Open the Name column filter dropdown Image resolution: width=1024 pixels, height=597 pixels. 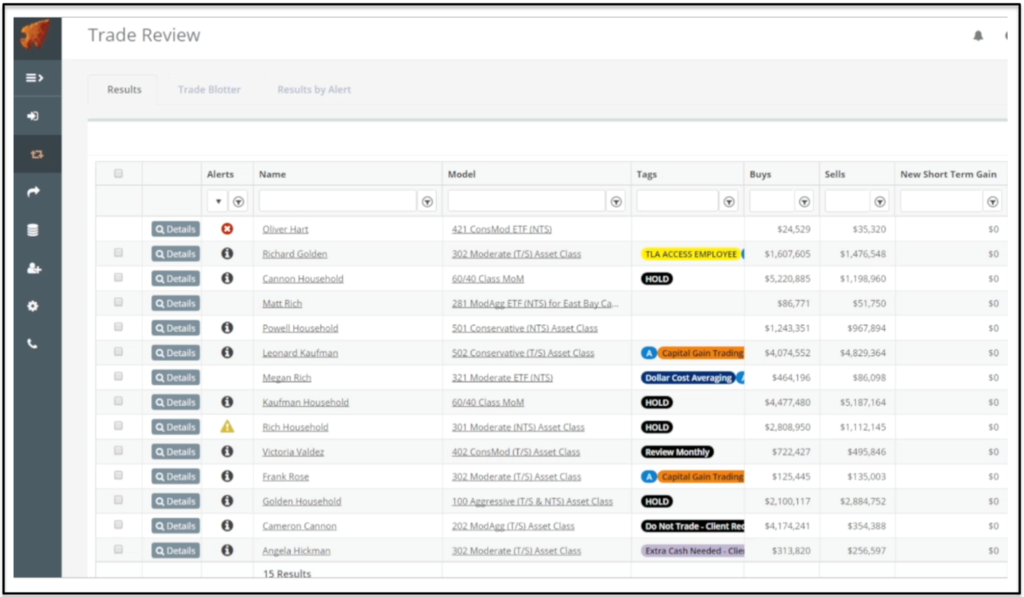pyautogui.click(x=427, y=201)
